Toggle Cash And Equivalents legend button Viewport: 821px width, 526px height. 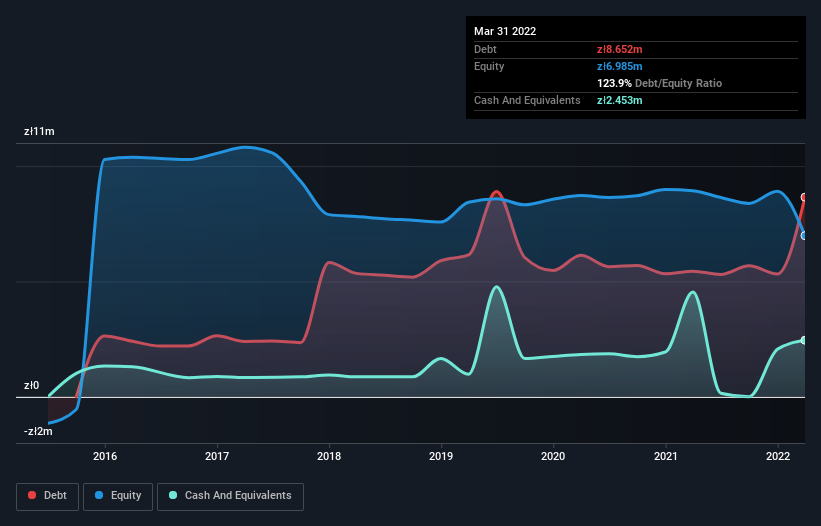pyautogui.click(x=230, y=496)
